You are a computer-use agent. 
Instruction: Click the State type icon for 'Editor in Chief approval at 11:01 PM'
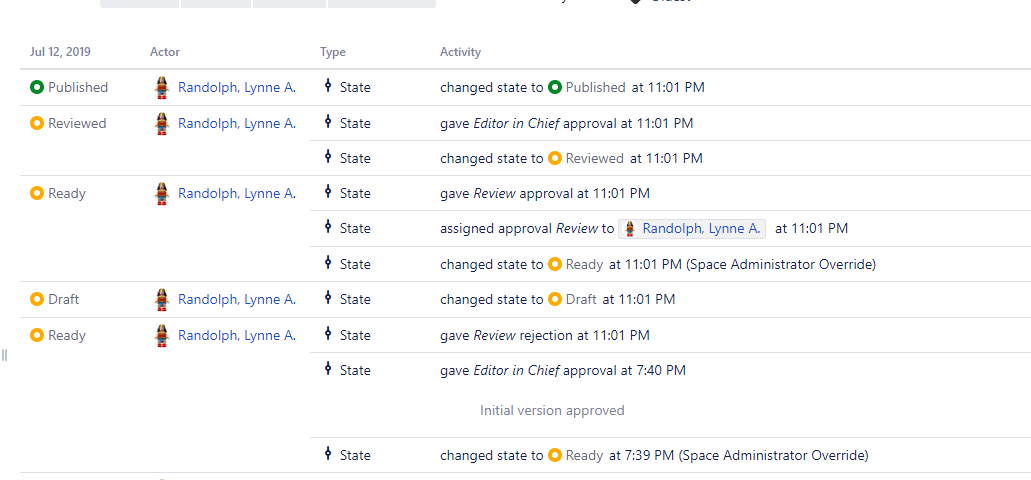tap(328, 122)
